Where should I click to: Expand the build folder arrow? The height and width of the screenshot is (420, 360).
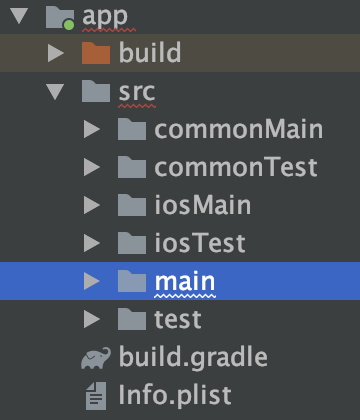point(56,53)
